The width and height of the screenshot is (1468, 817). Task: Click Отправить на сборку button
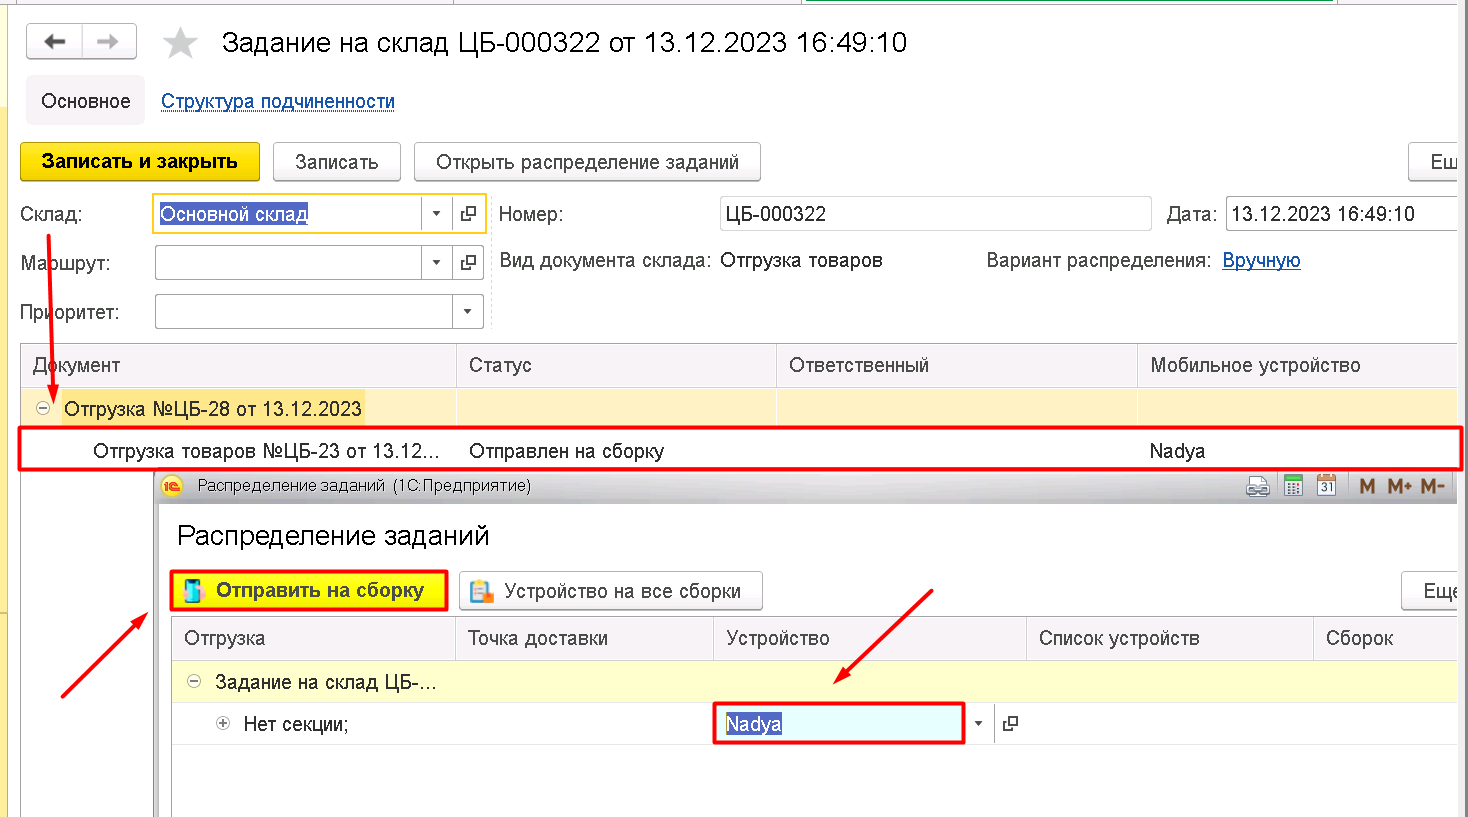coord(309,590)
